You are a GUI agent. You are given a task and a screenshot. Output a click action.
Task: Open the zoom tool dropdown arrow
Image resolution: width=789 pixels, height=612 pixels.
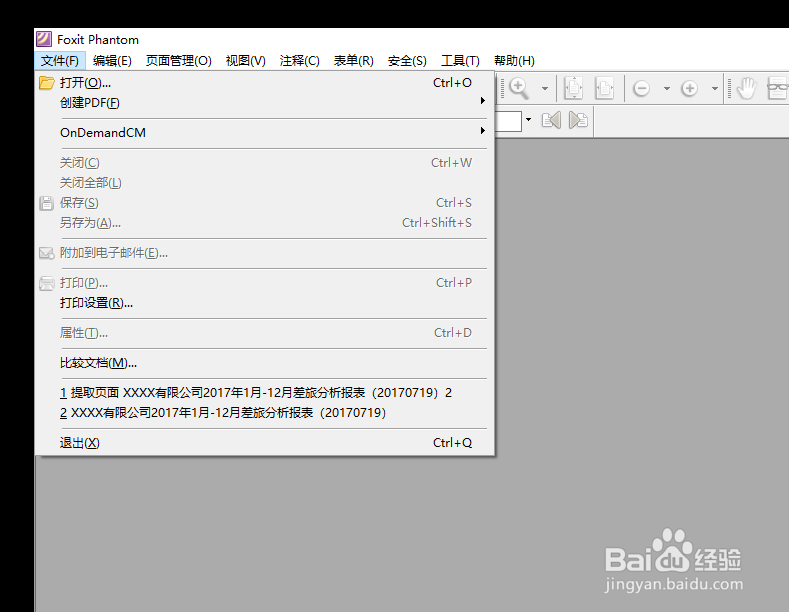544,89
